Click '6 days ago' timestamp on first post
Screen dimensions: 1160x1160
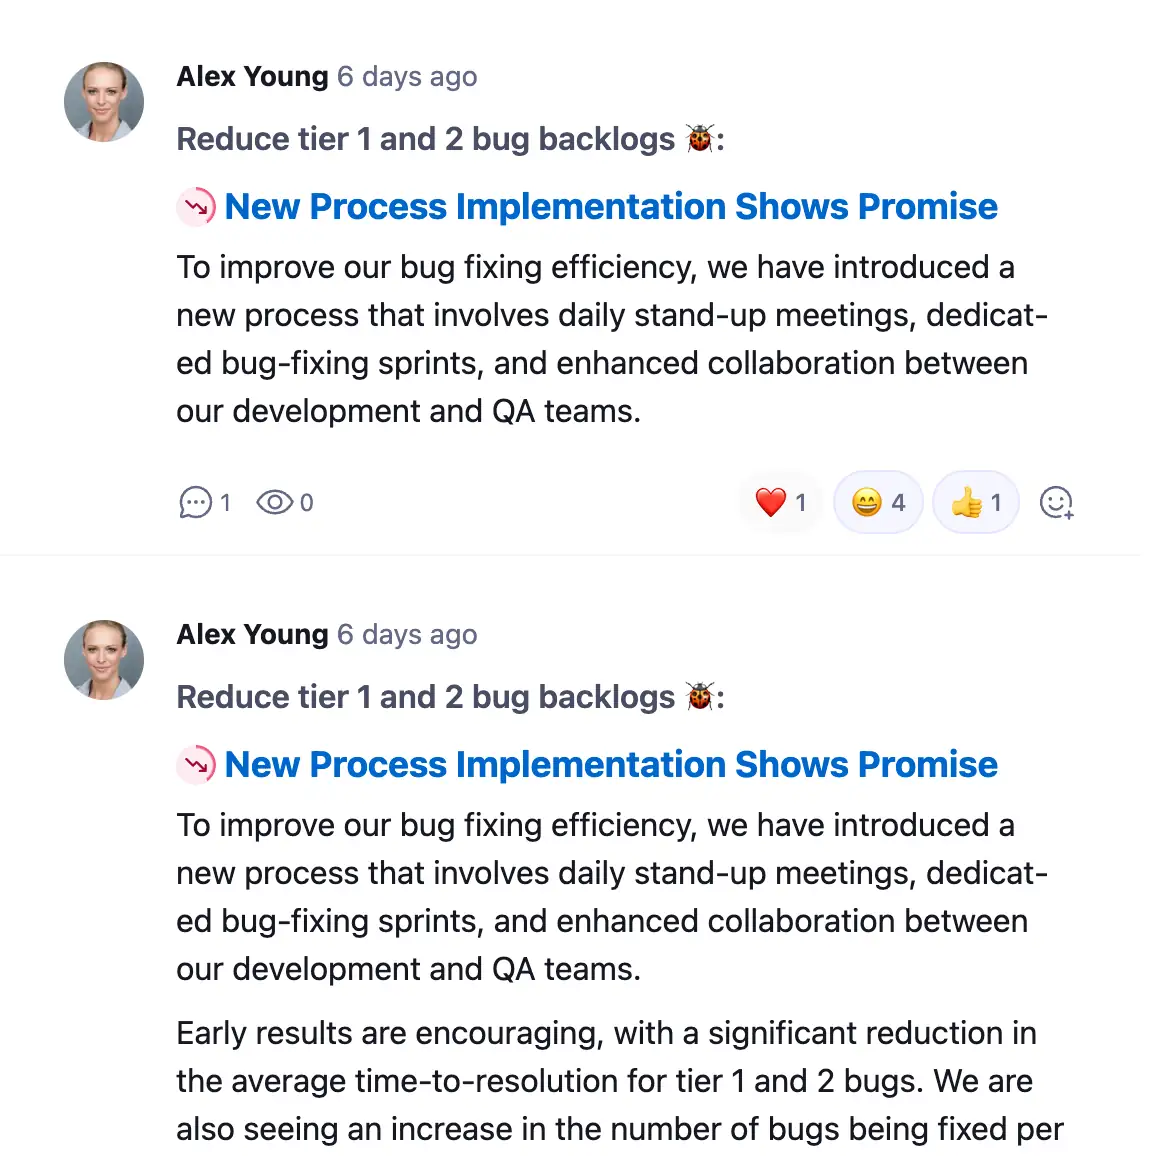point(407,77)
